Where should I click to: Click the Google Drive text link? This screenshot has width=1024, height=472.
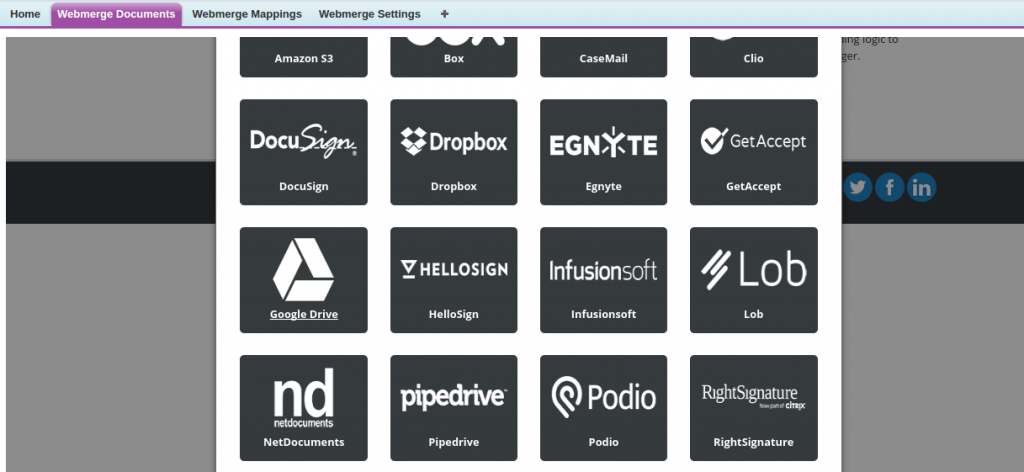(x=303, y=314)
